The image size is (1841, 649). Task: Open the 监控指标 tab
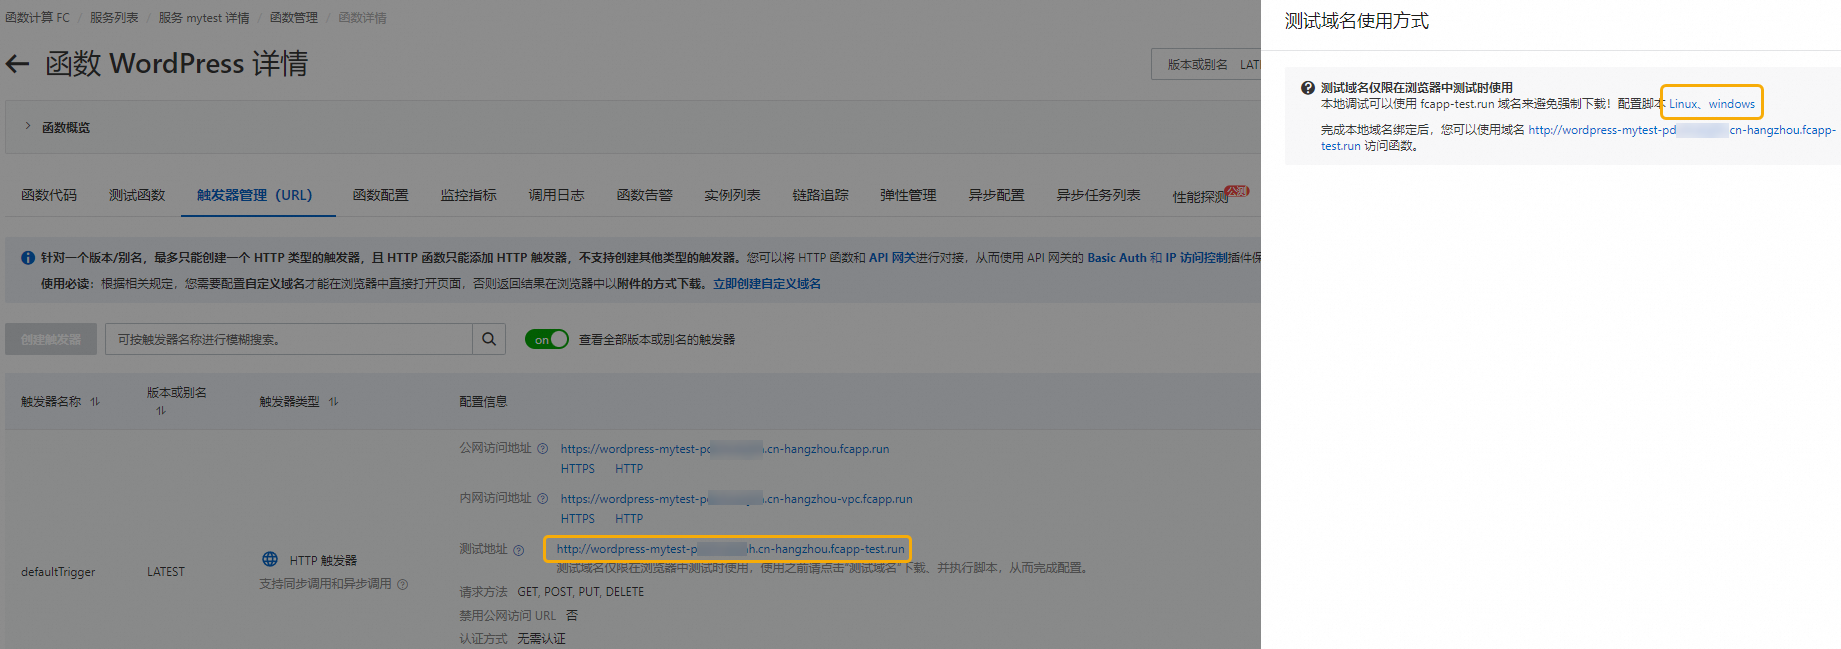point(469,195)
